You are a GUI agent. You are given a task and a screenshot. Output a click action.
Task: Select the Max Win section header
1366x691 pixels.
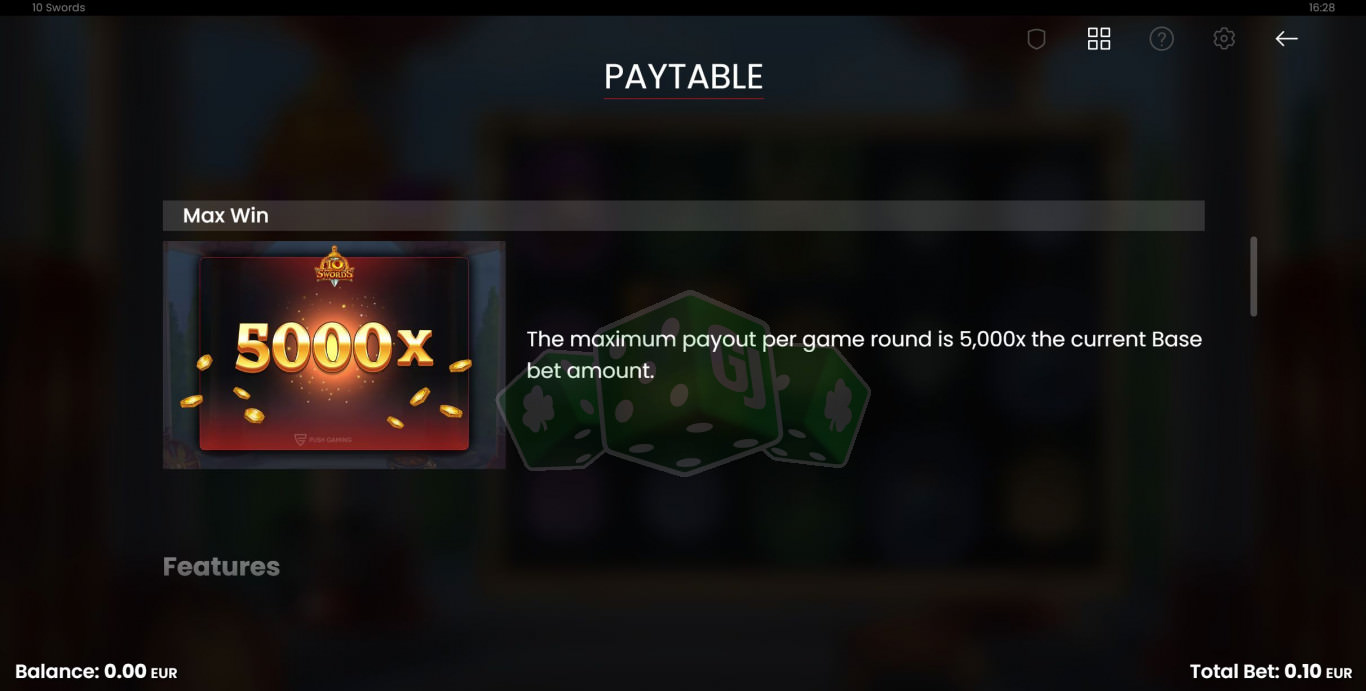click(x=683, y=215)
